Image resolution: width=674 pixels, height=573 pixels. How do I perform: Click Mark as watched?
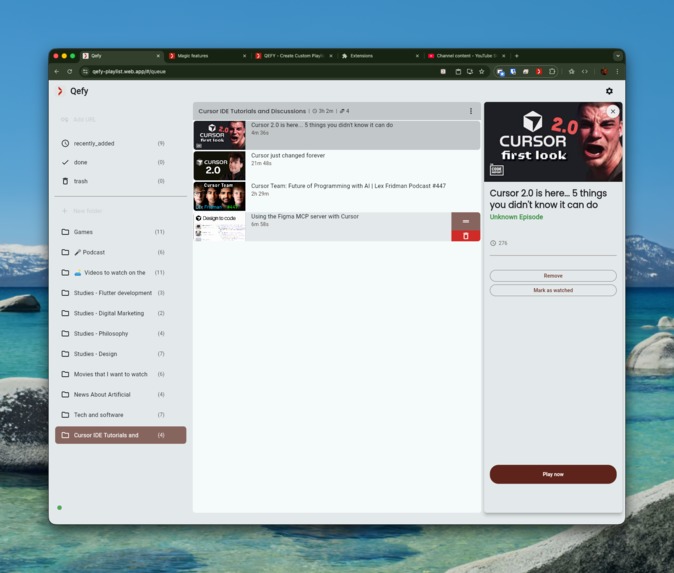point(553,291)
